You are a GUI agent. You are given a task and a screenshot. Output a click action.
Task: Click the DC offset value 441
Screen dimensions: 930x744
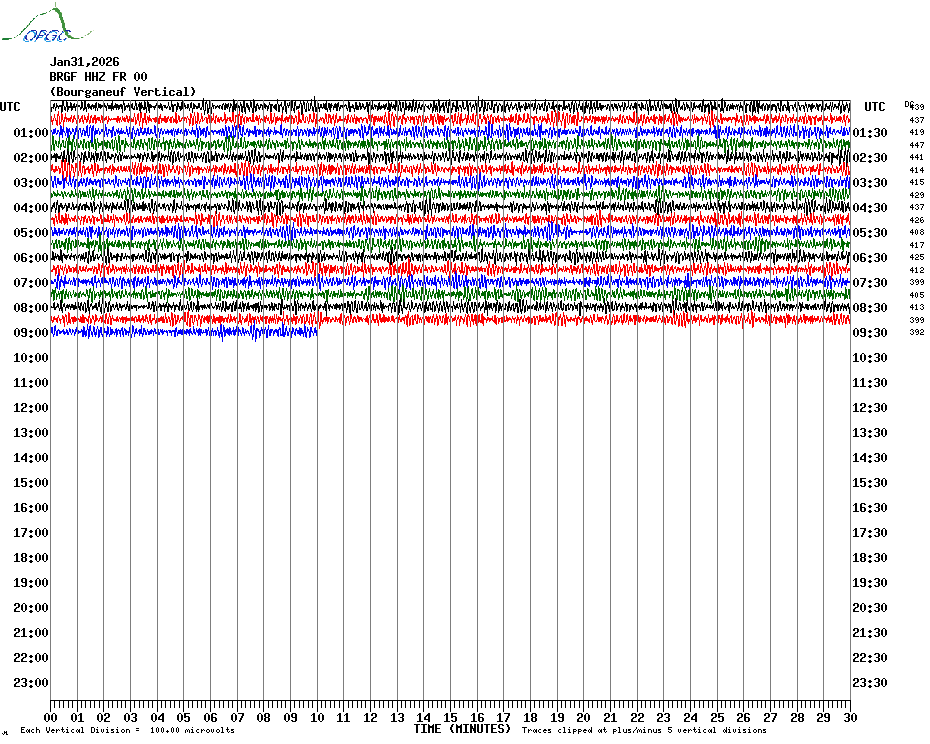917,157
